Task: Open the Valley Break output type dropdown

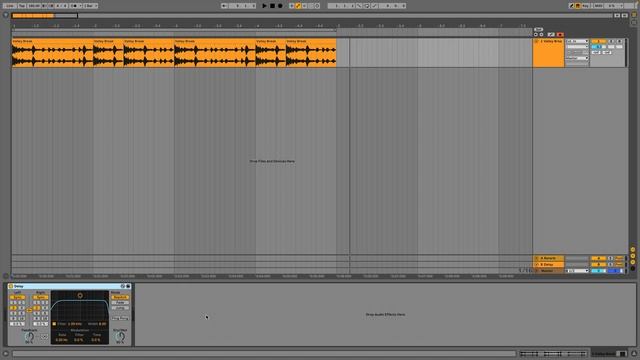Action: 577,58
